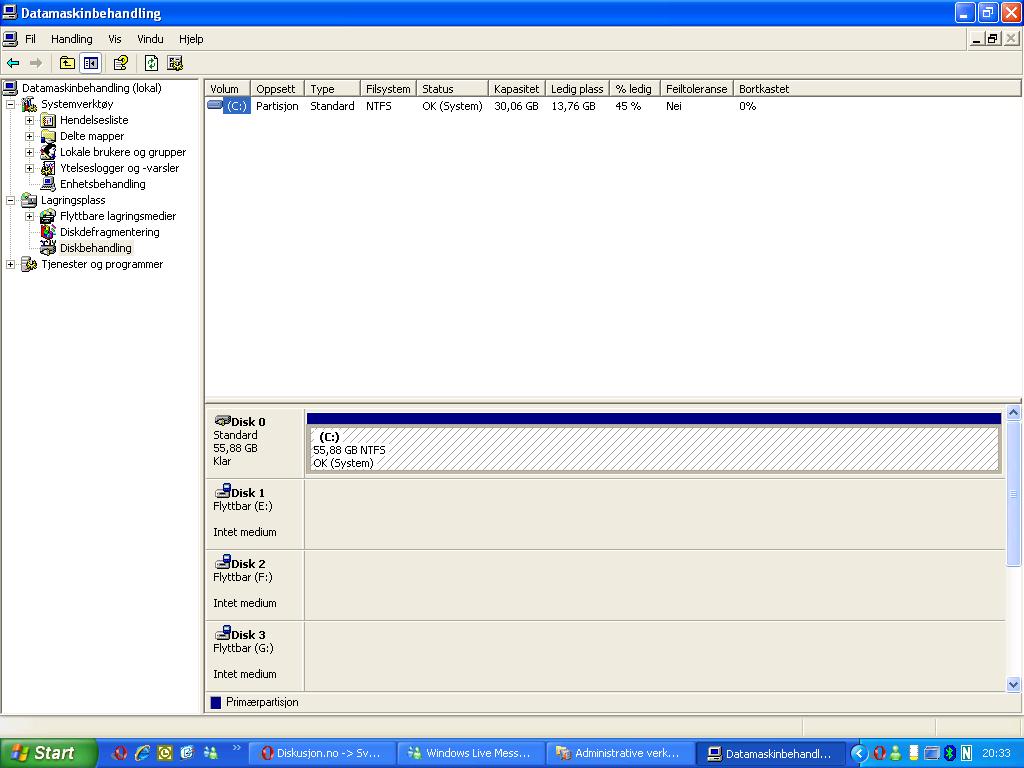Sort by Ledig plass column header
The image size is (1024, 768).
[577, 89]
